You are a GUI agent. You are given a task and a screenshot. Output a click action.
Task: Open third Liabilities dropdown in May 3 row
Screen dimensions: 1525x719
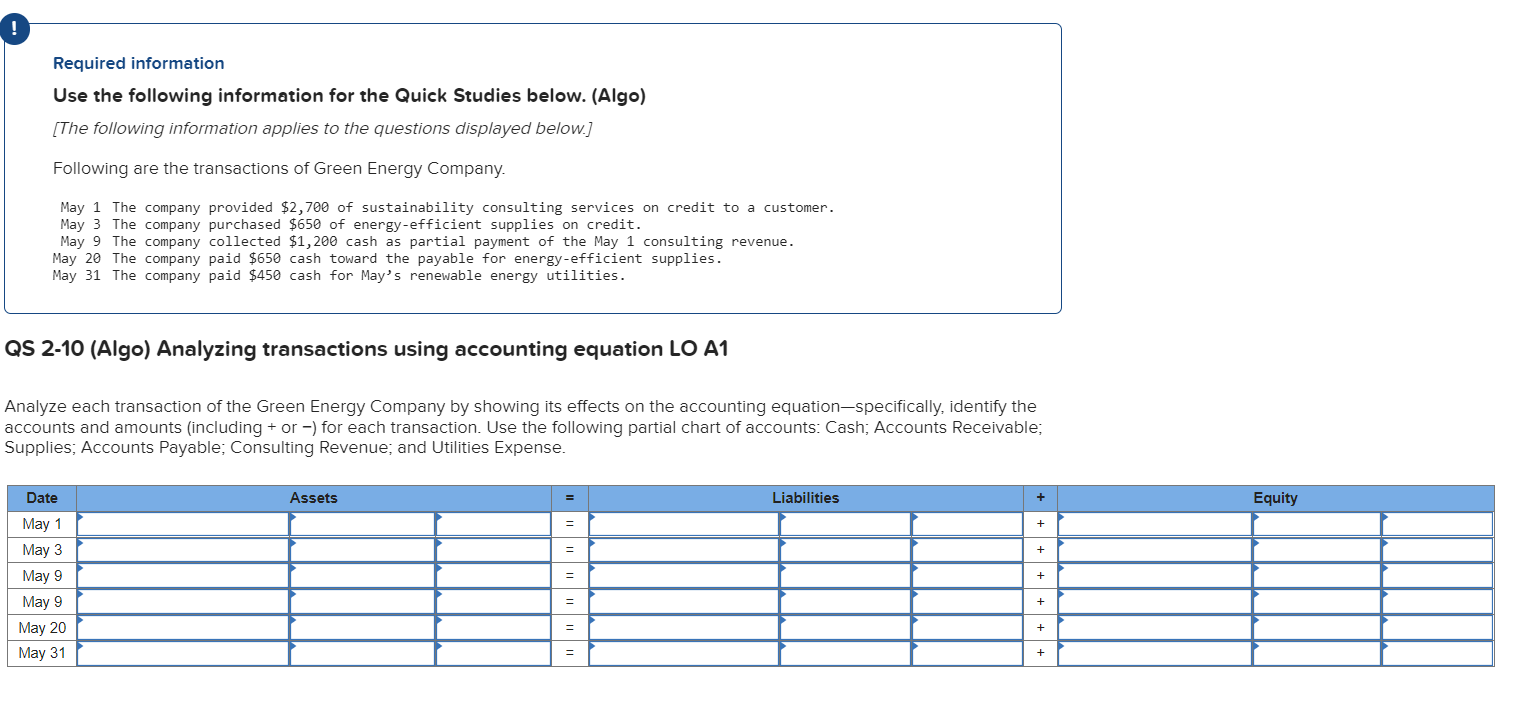pos(966,550)
